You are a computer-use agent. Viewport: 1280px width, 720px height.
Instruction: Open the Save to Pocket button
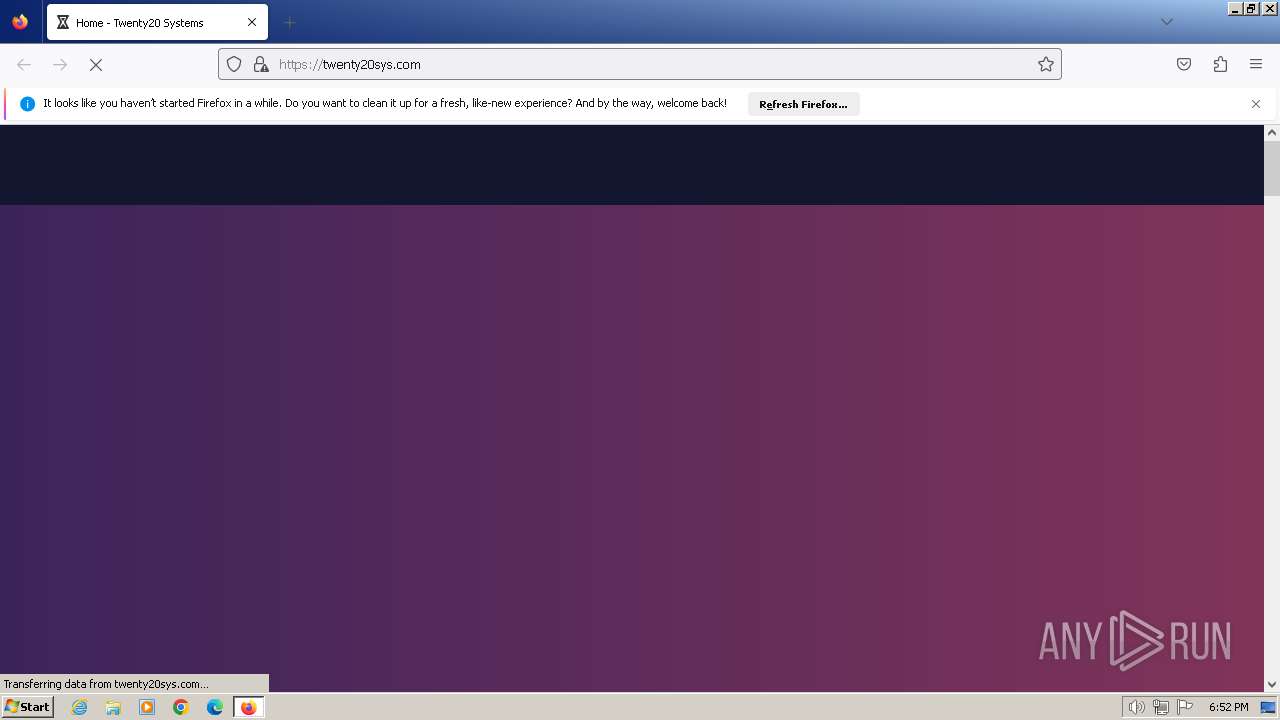(x=1184, y=64)
